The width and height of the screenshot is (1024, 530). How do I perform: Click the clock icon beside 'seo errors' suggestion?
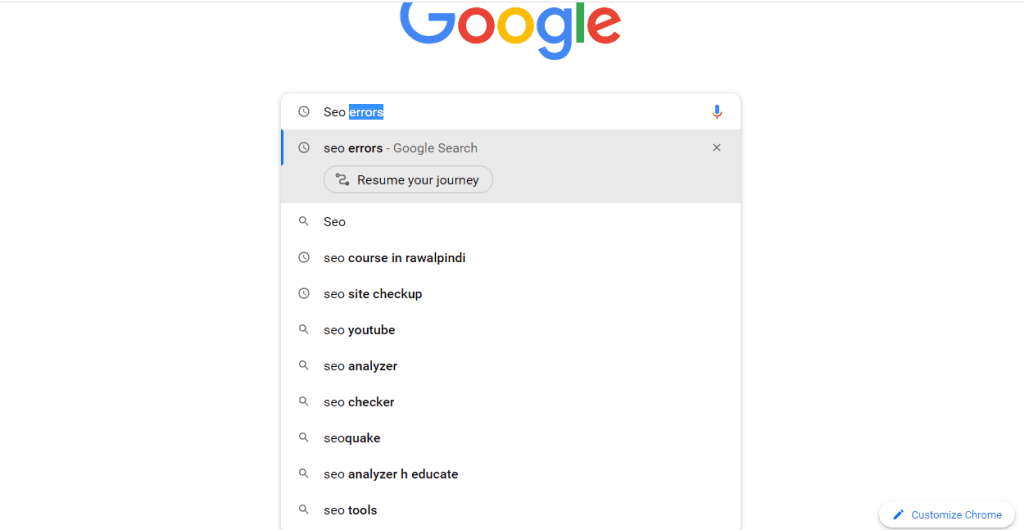[304, 148]
